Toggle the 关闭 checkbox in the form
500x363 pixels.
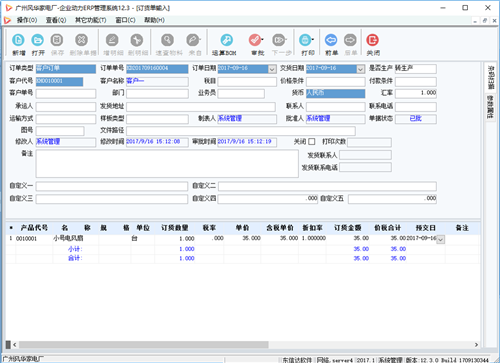pyautogui.click(x=312, y=142)
